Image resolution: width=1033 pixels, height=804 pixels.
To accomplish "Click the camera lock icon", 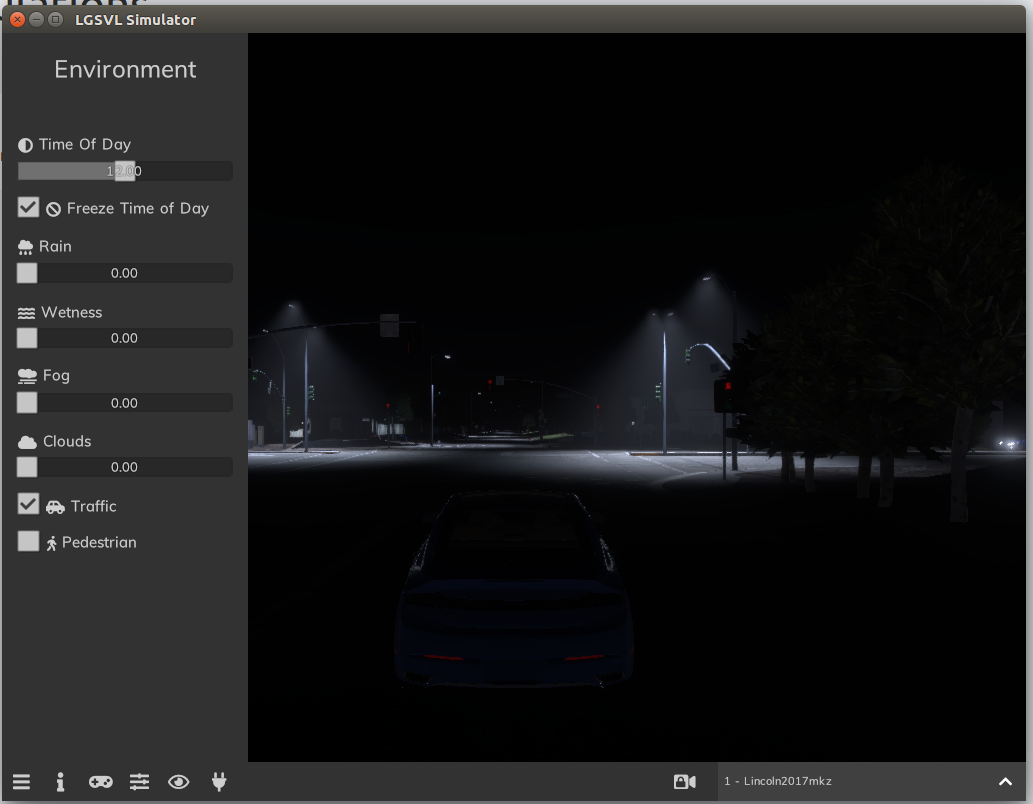I will [684, 781].
